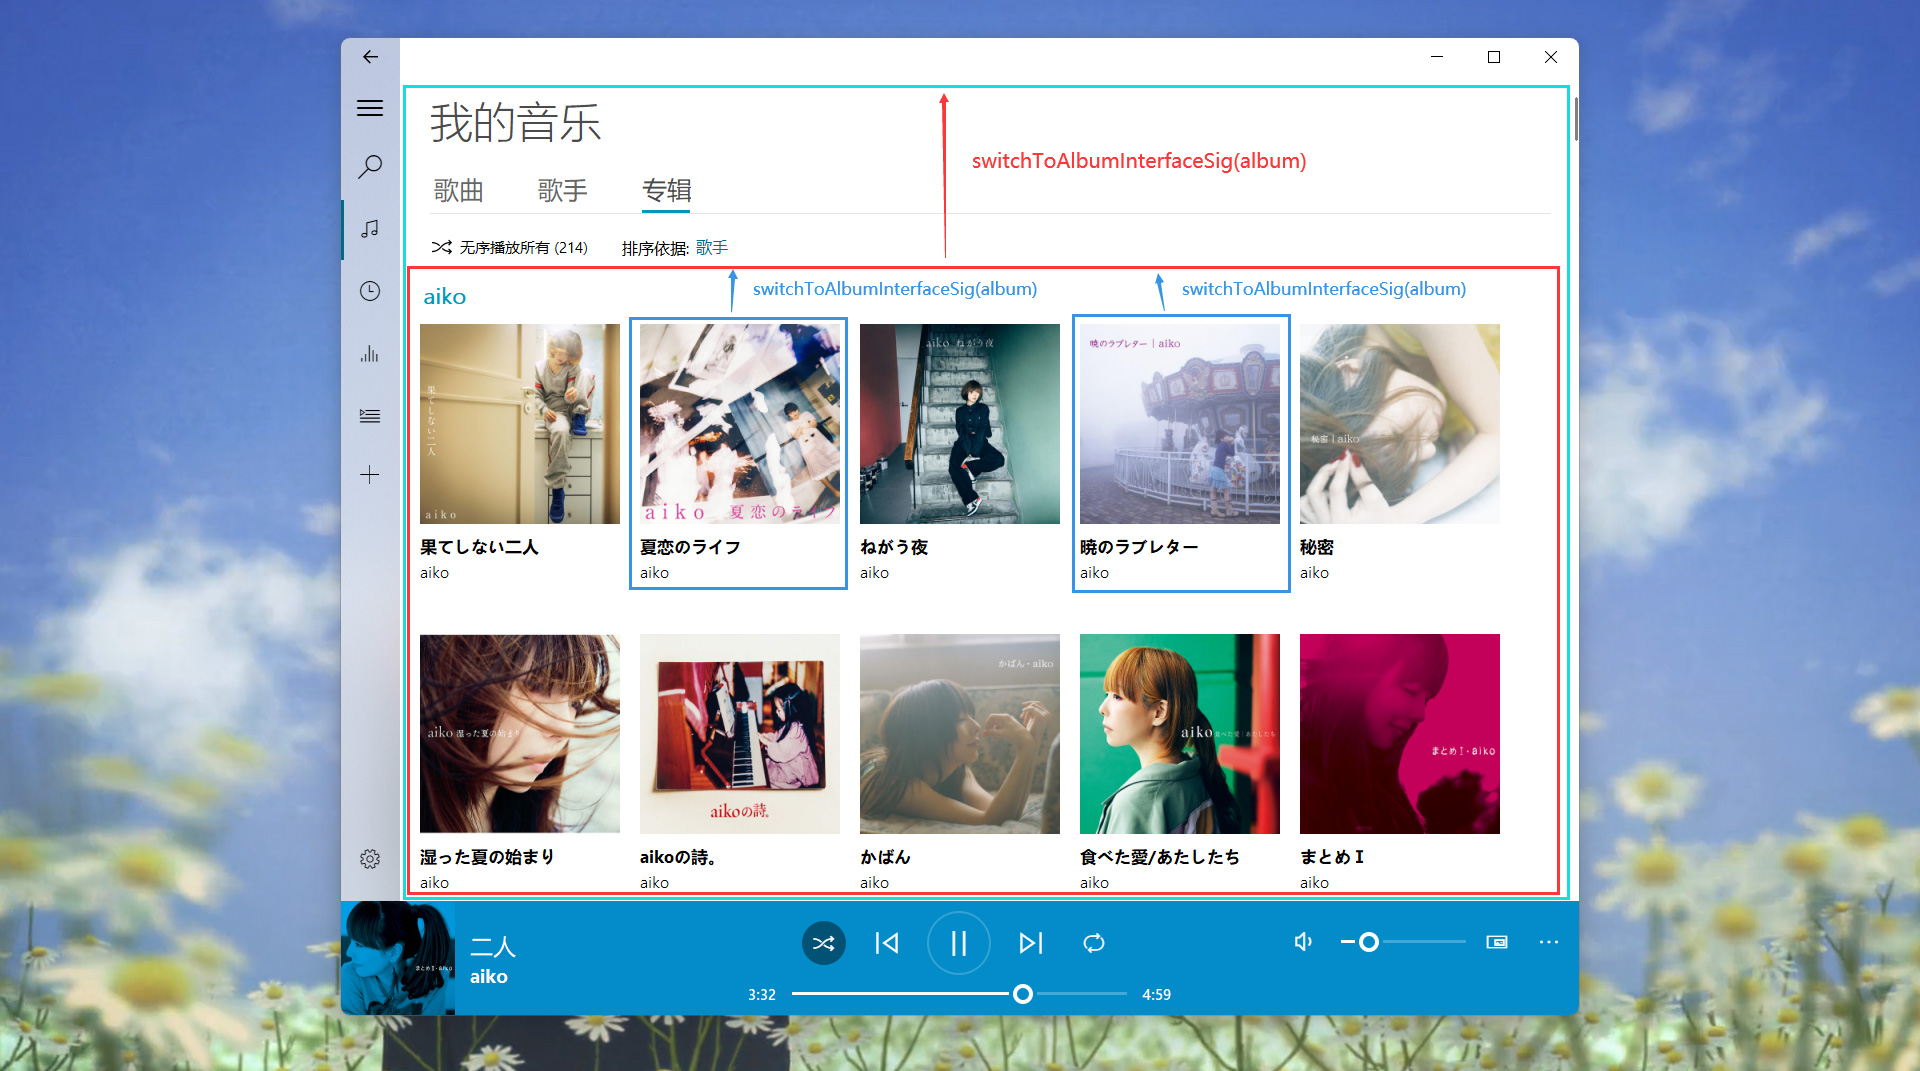Viewport: 1920px width, 1071px height.
Task: Click the now playing song title 二人
Action: click(x=493, y=946)
